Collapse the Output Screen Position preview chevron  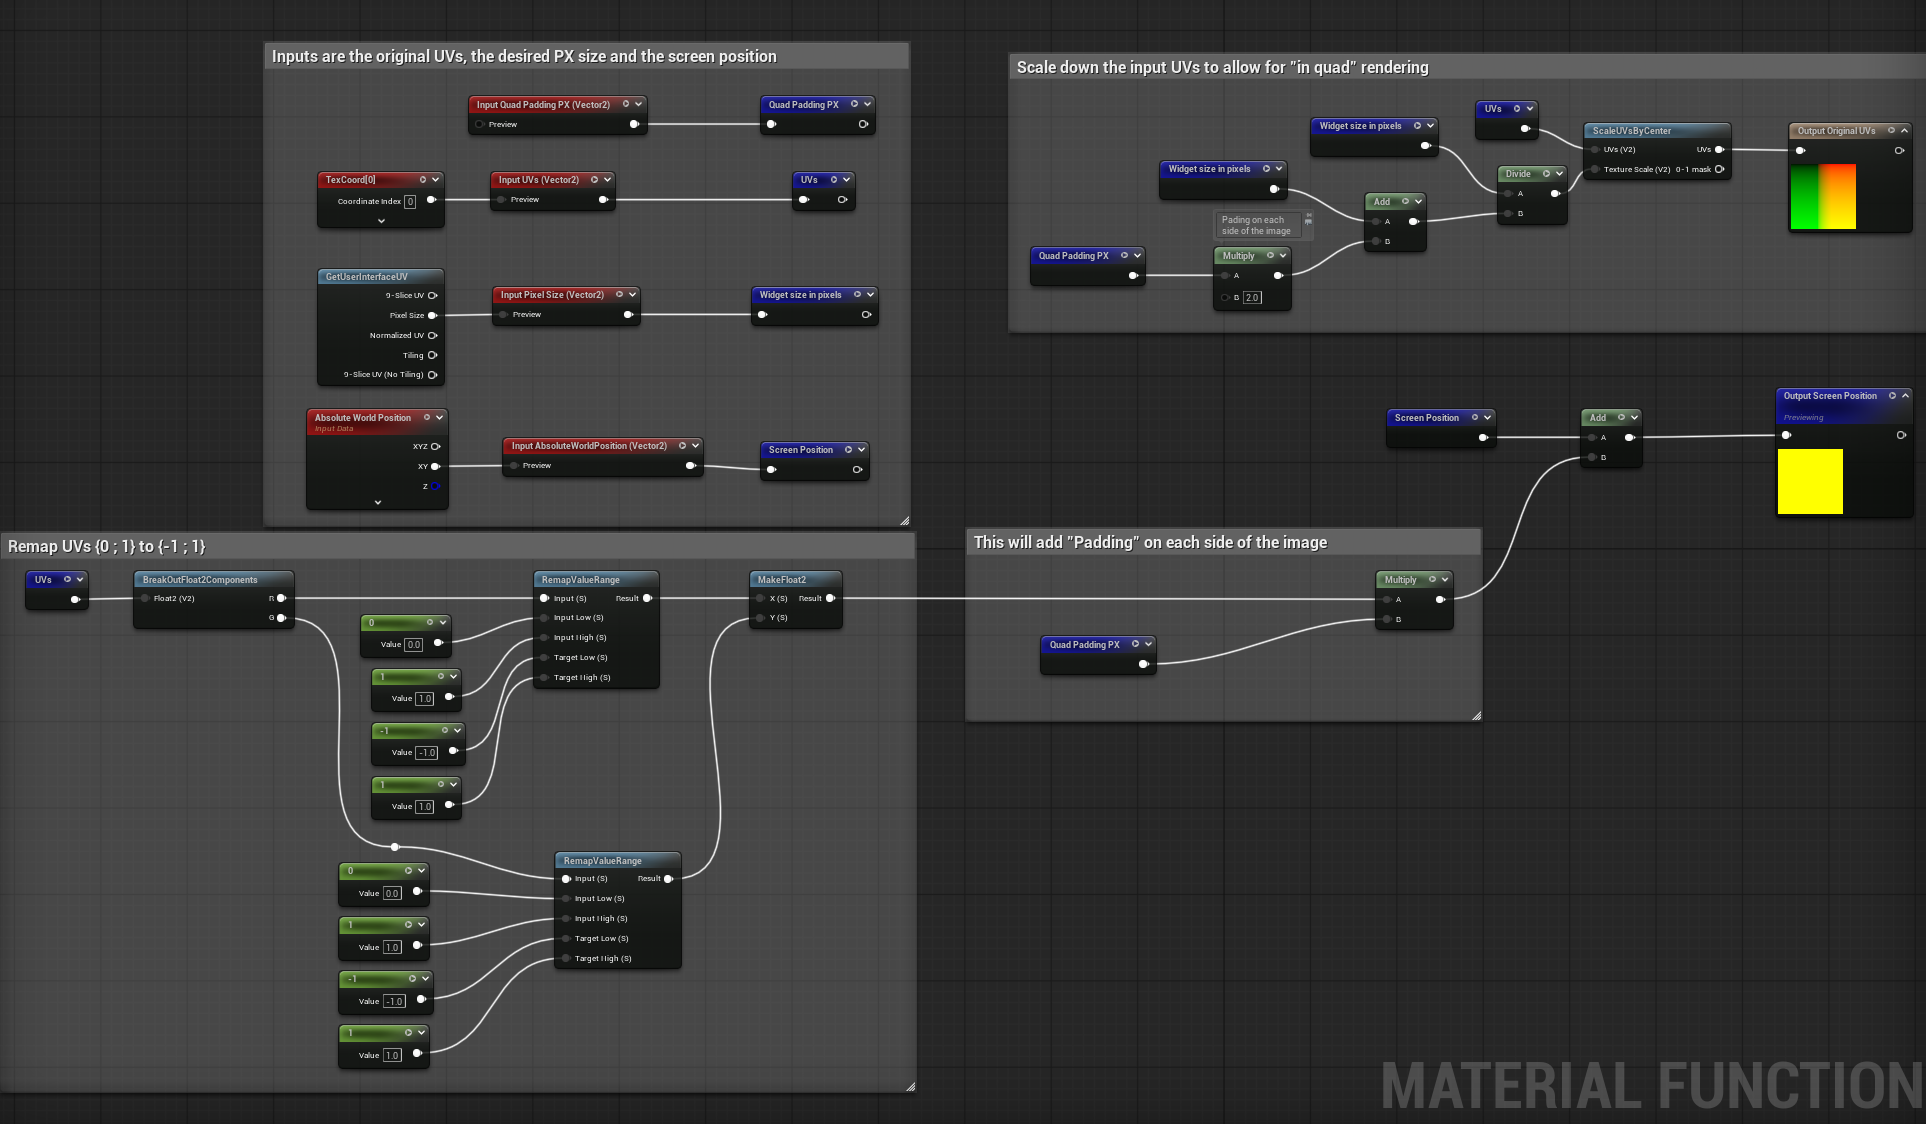[x=1905, y=396]
